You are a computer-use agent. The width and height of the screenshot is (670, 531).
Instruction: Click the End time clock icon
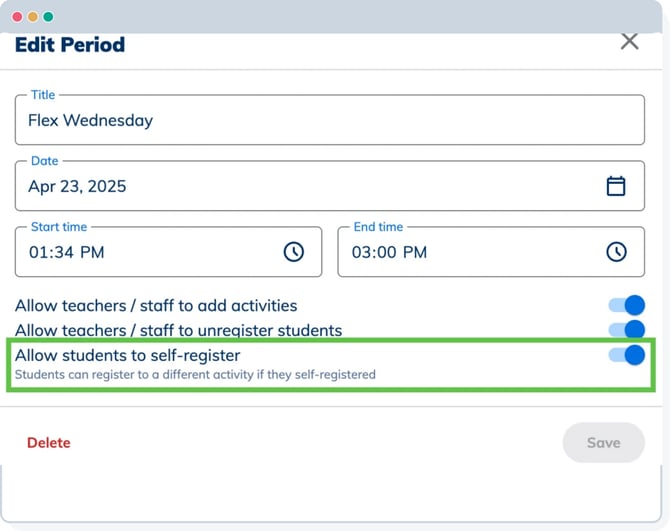coord(616,252)
